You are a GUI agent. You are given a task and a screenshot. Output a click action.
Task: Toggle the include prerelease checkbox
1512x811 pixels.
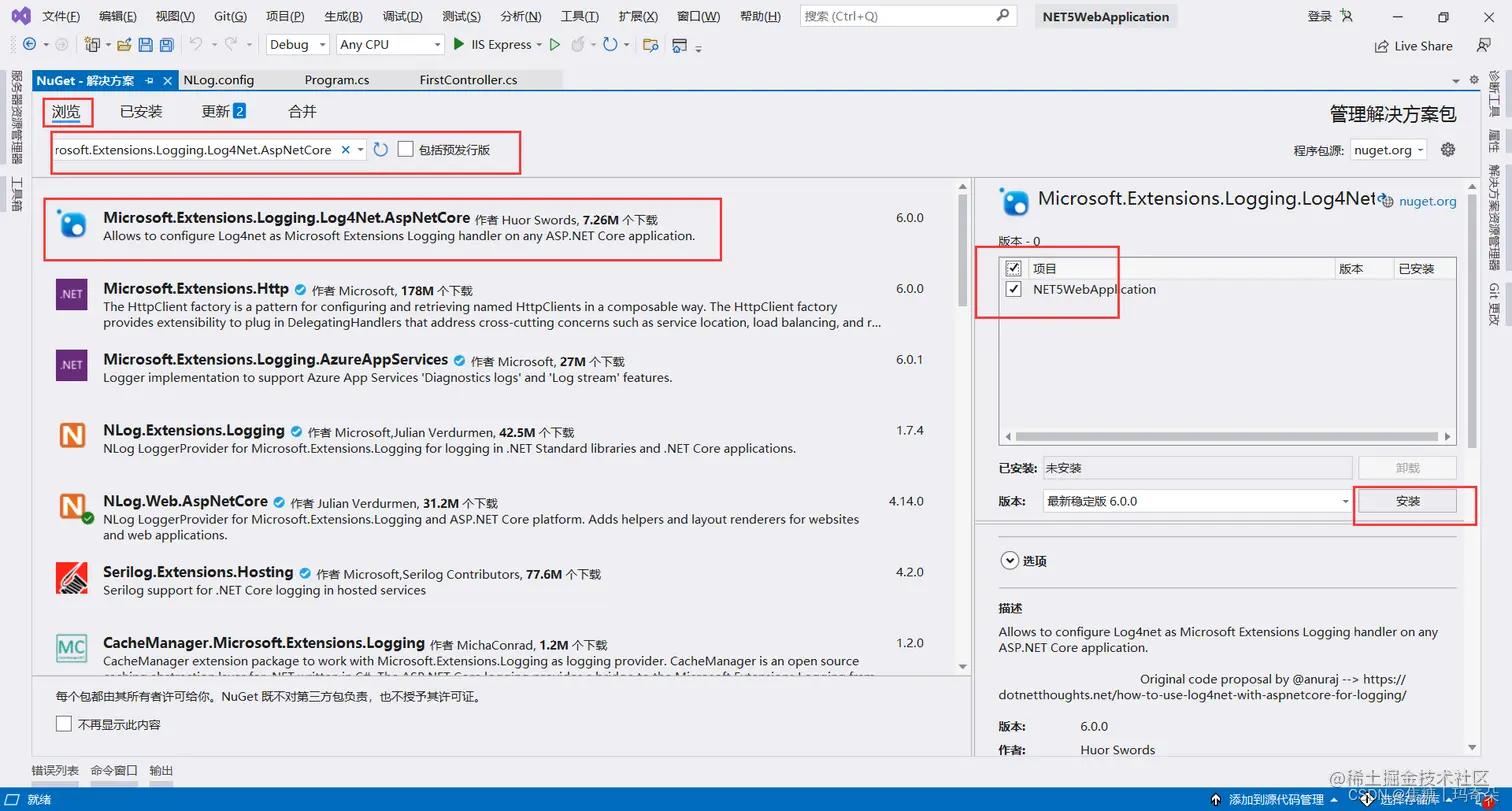(x=405, y=149)
